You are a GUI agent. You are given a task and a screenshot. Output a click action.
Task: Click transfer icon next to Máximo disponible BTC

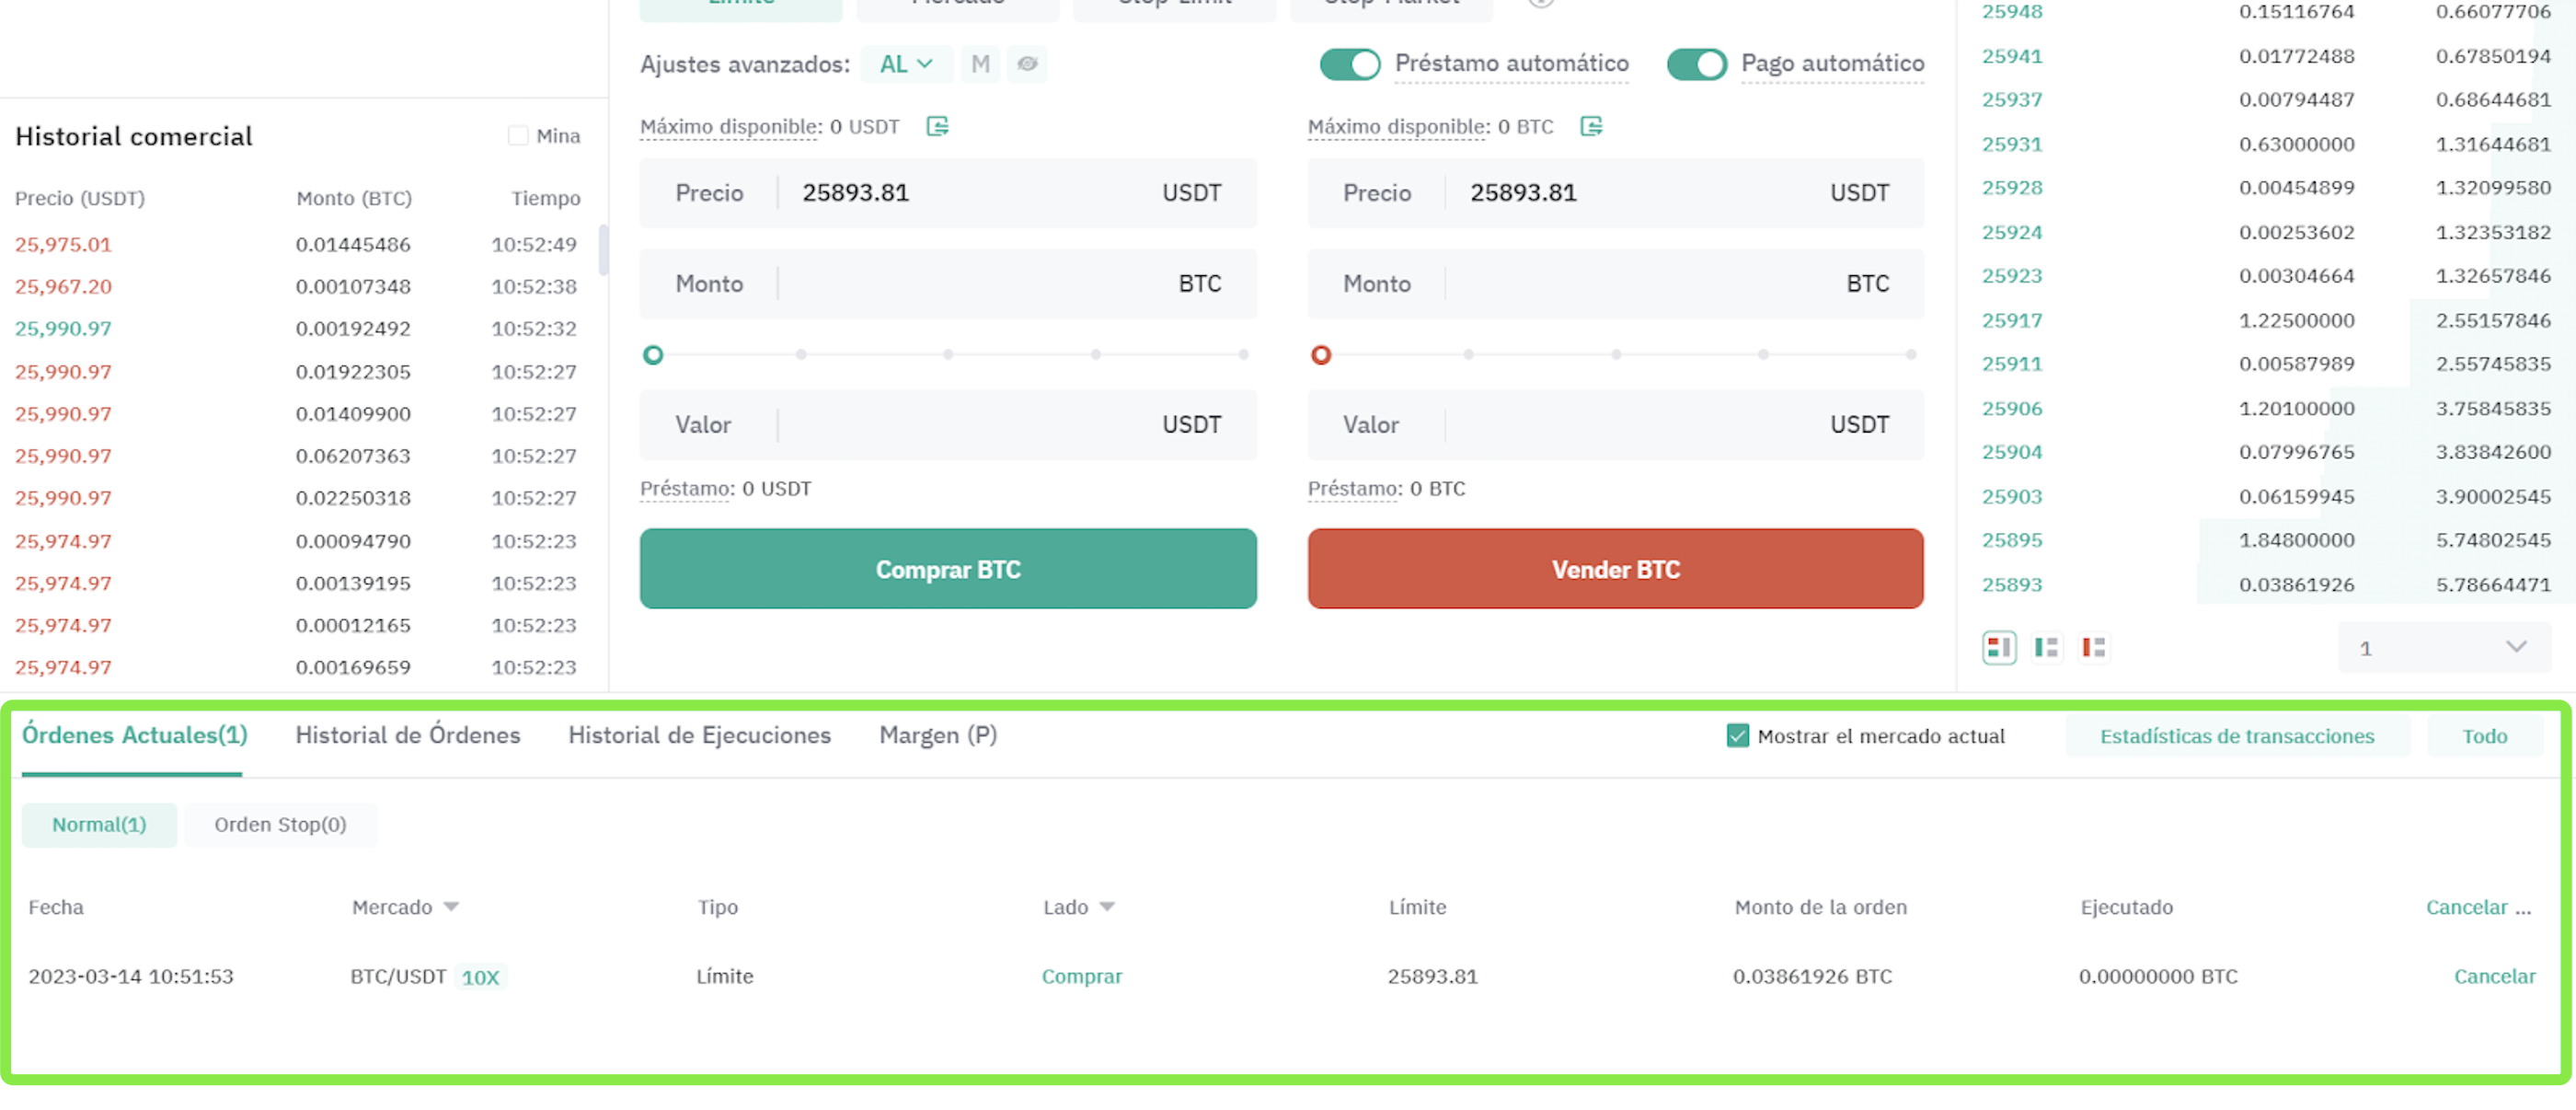click(x=1590, y=126)
